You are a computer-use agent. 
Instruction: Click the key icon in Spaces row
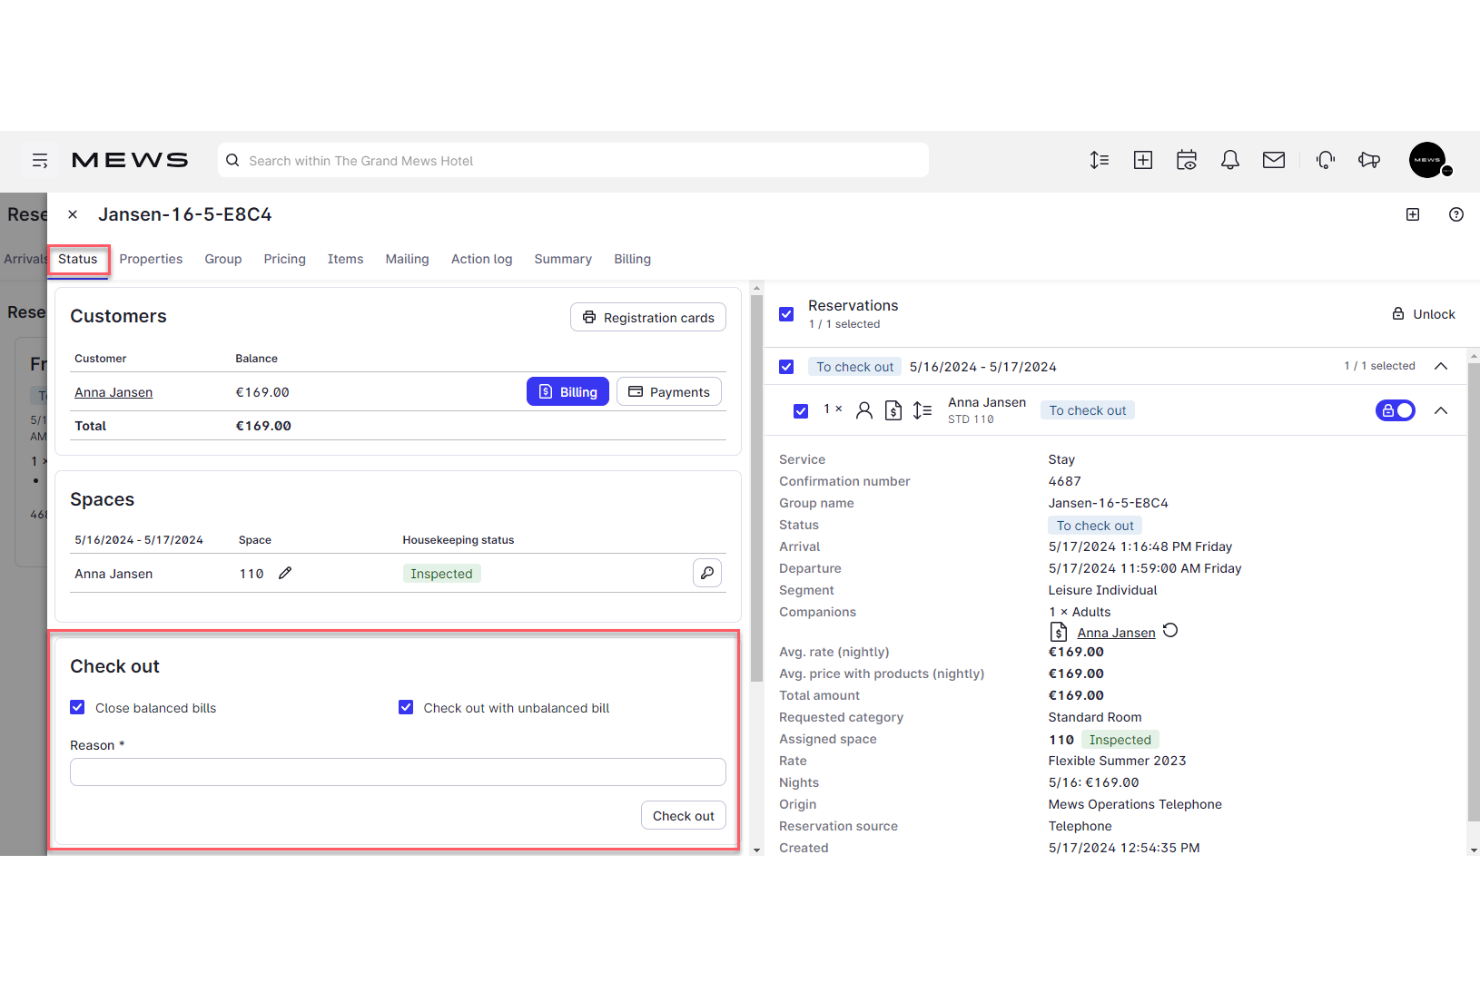(707, 573)
